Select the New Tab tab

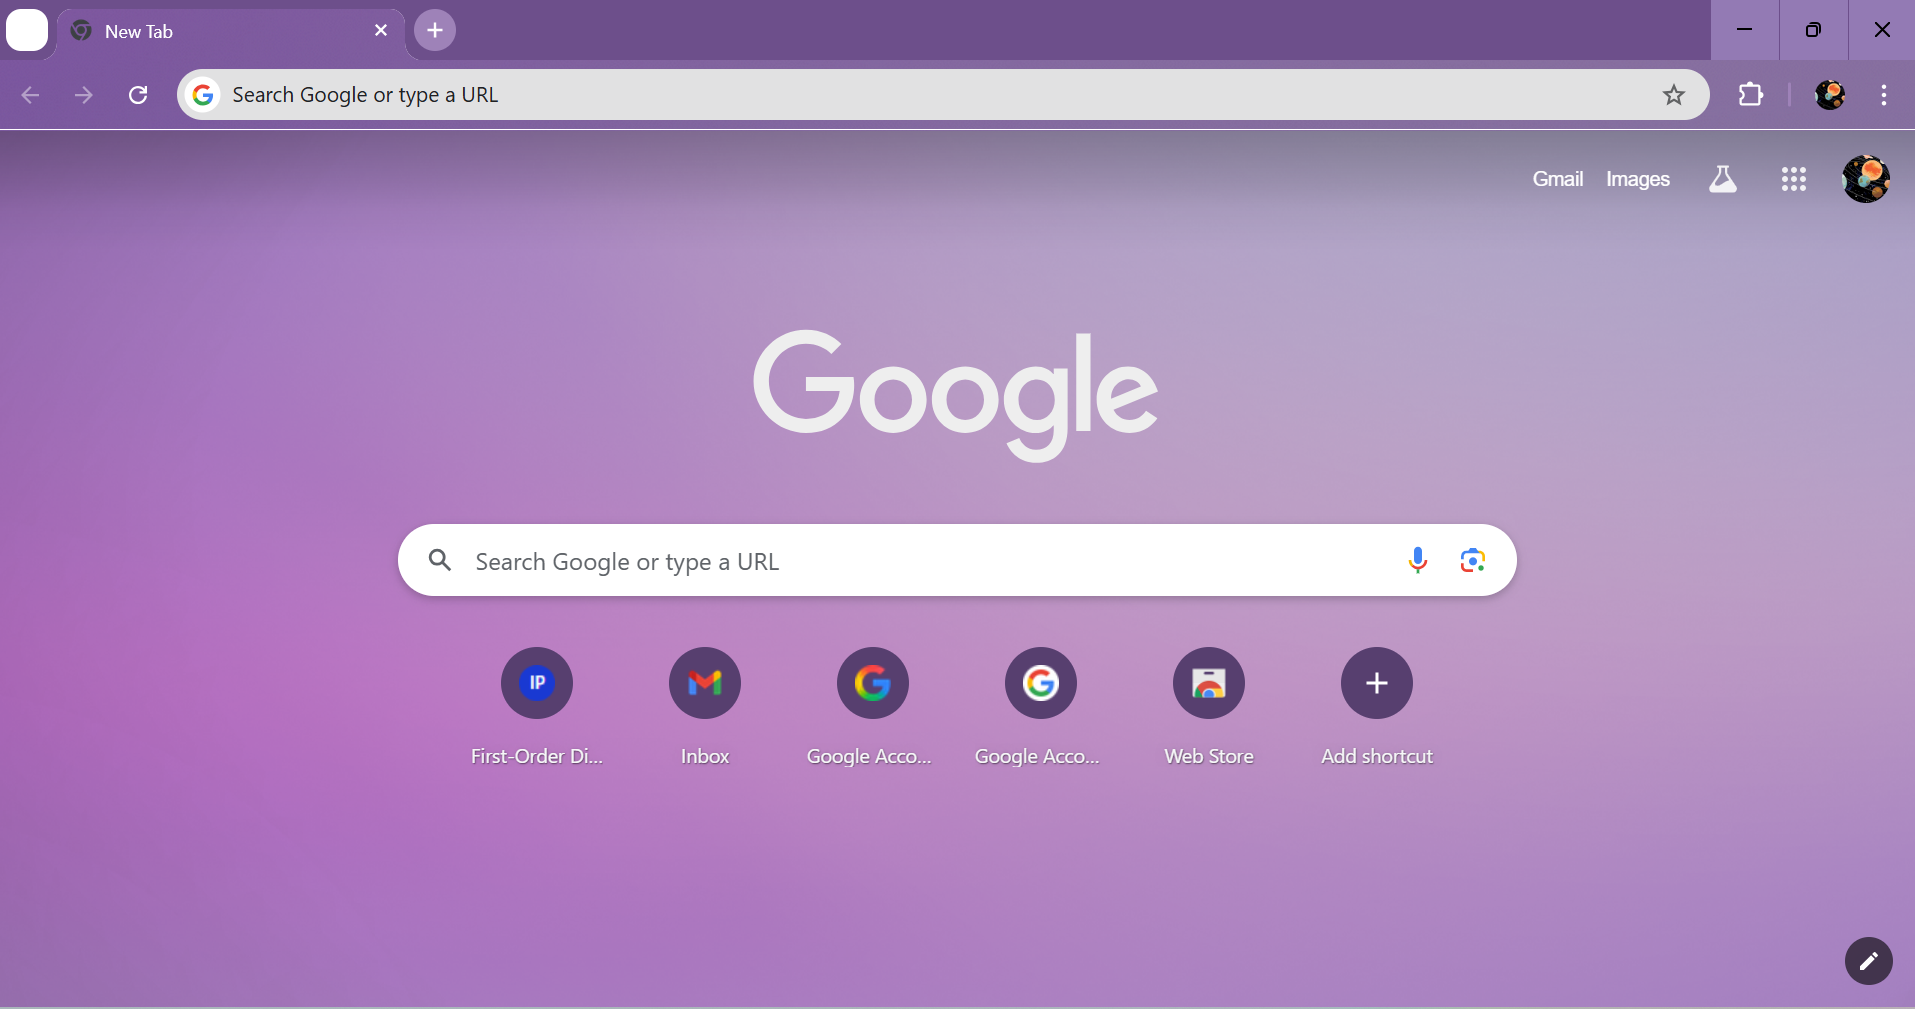pyautogui.click(x=231, y=31)
